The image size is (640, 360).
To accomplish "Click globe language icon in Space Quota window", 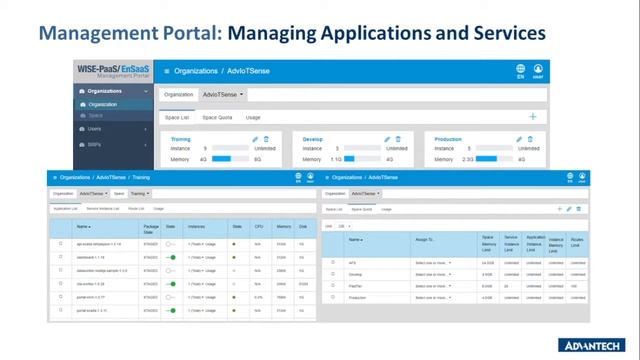I will (570, 178).
